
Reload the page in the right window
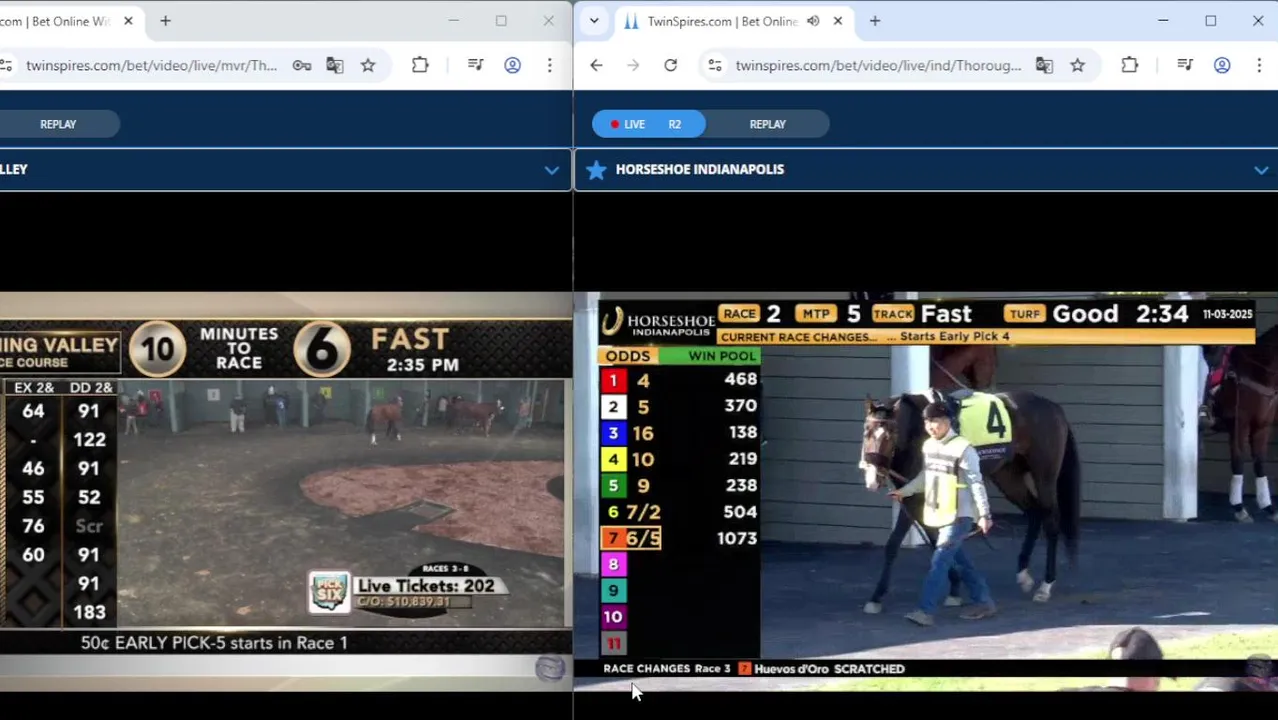point(670,65)
